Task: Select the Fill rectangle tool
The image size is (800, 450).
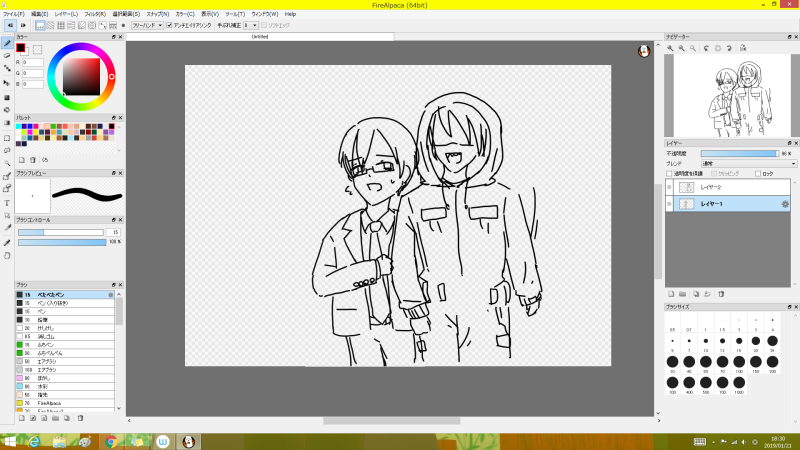Action: [7, 97]
